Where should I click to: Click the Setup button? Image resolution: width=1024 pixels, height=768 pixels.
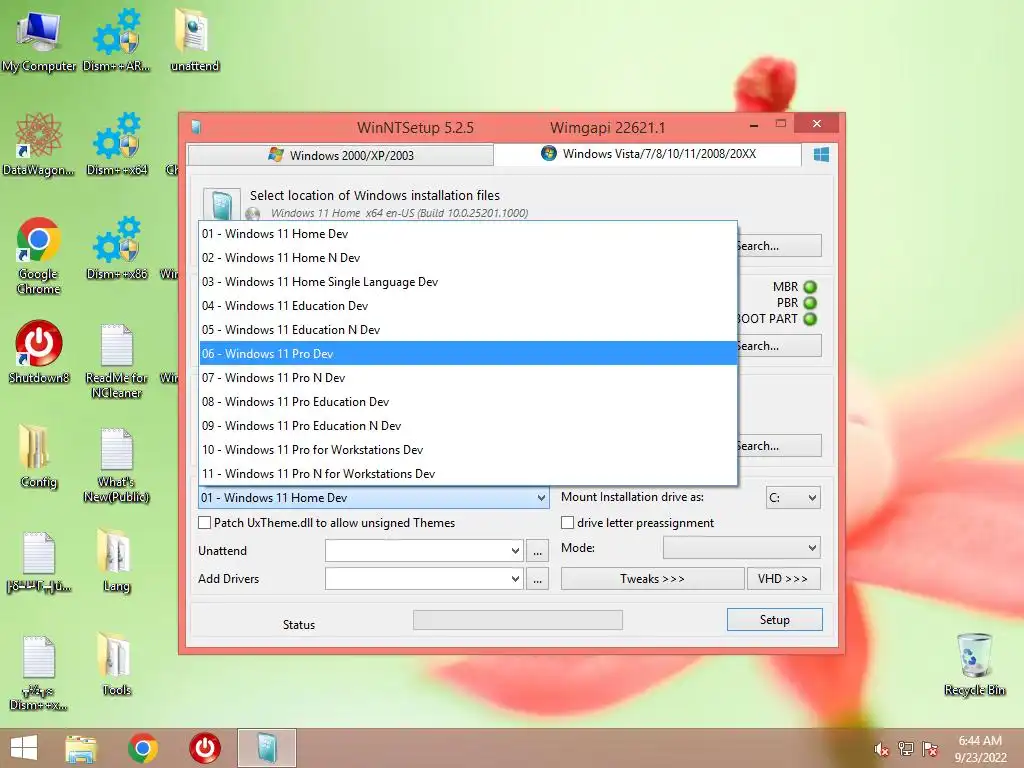(775, 620)
